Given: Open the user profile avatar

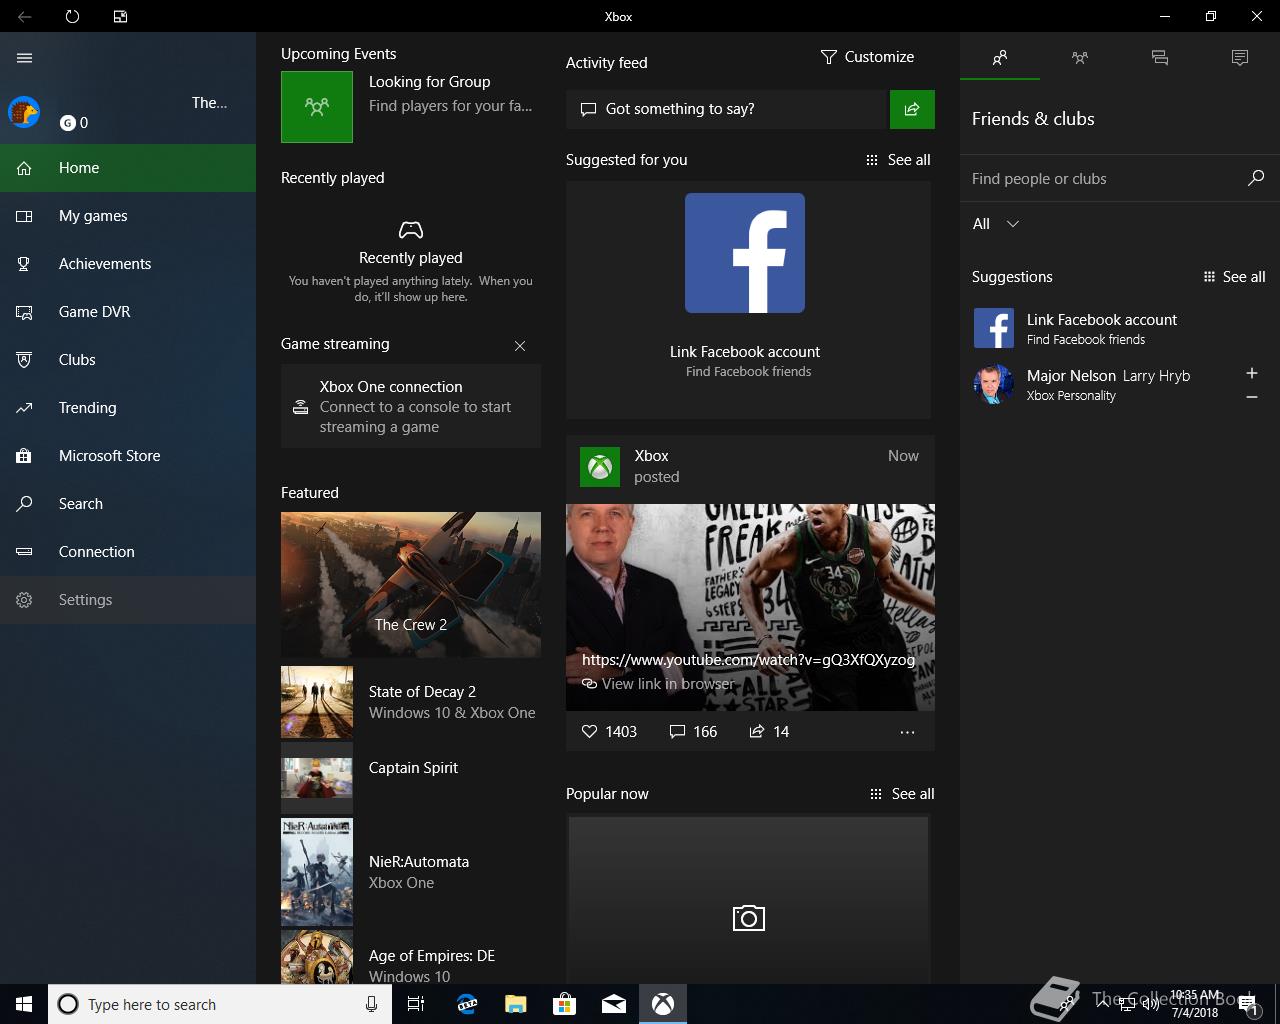Looking at the screenshot, I should click(x=24, y=112).
